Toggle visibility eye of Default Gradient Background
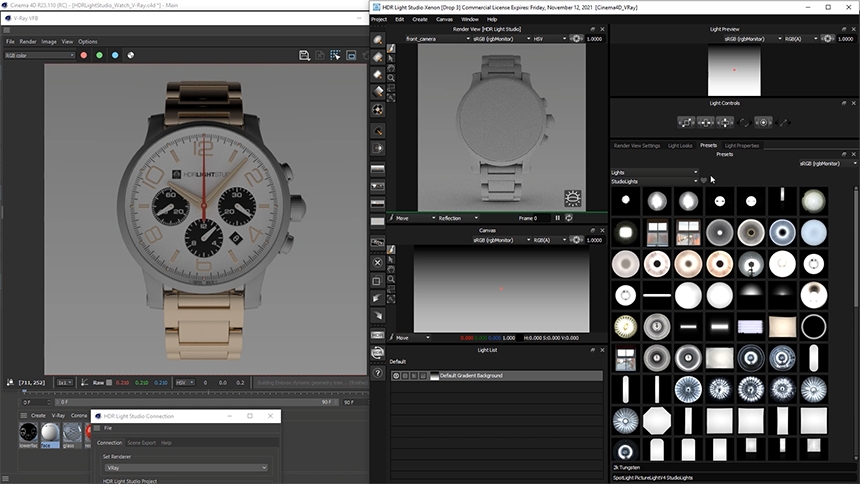This screenshot has width=860, height=484. click(x=396, y=376)
